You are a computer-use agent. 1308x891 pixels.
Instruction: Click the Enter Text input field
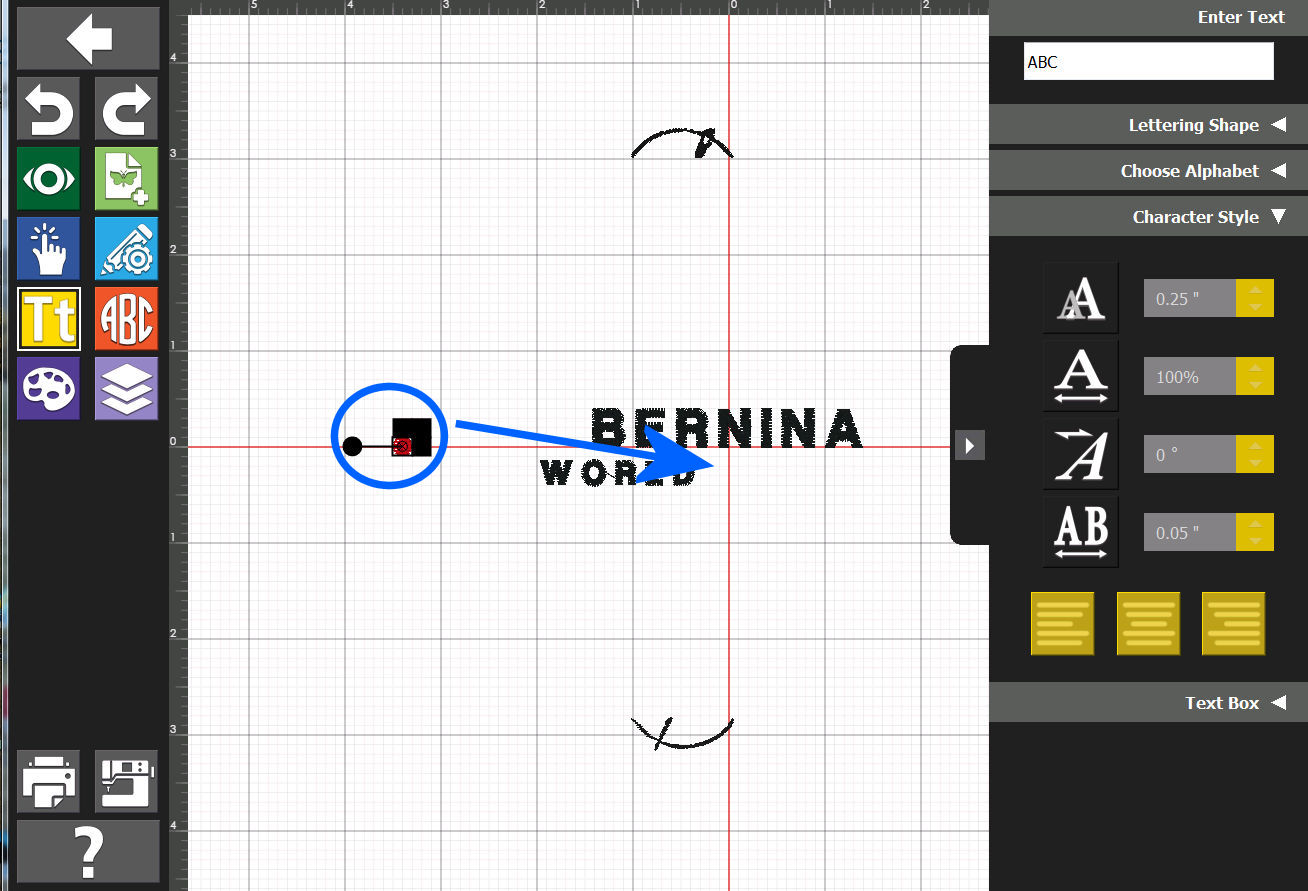tap(1149, 61)
